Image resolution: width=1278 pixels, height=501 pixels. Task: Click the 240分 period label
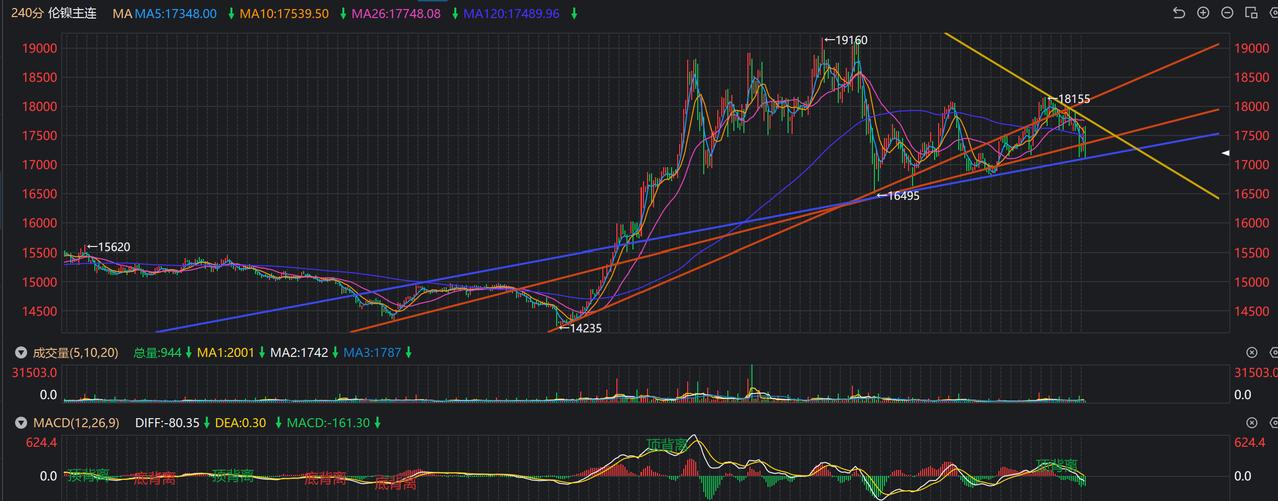(26, 14)
